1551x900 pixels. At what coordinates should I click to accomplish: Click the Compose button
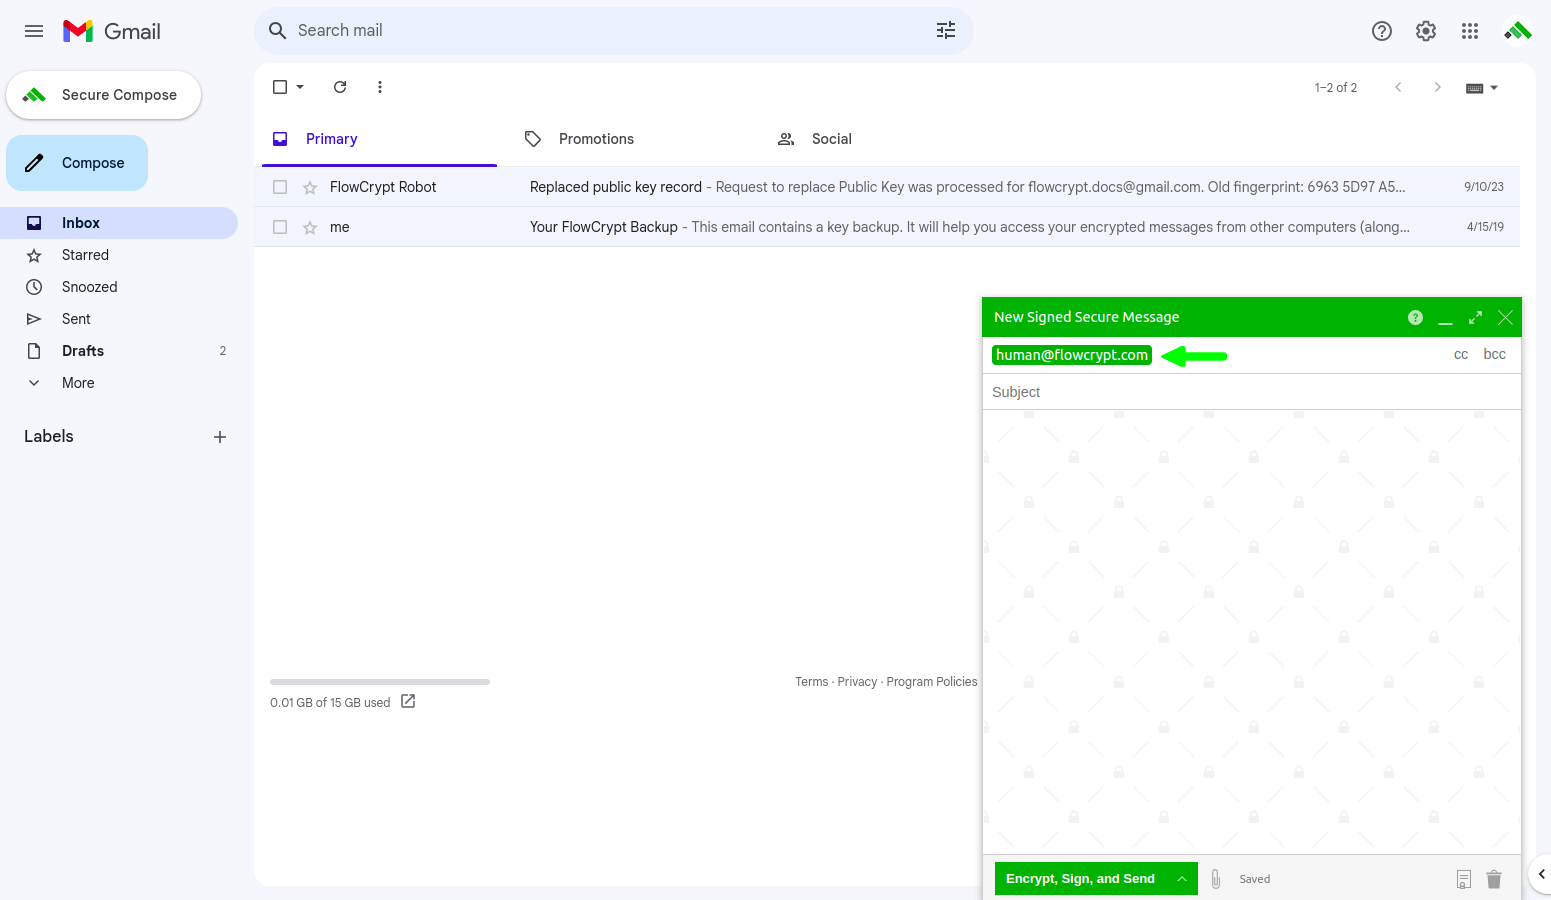tap(77, 163)
